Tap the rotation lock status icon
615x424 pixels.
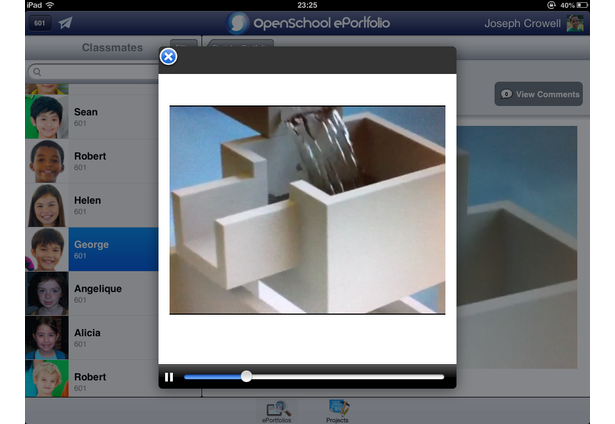[551, 5]
